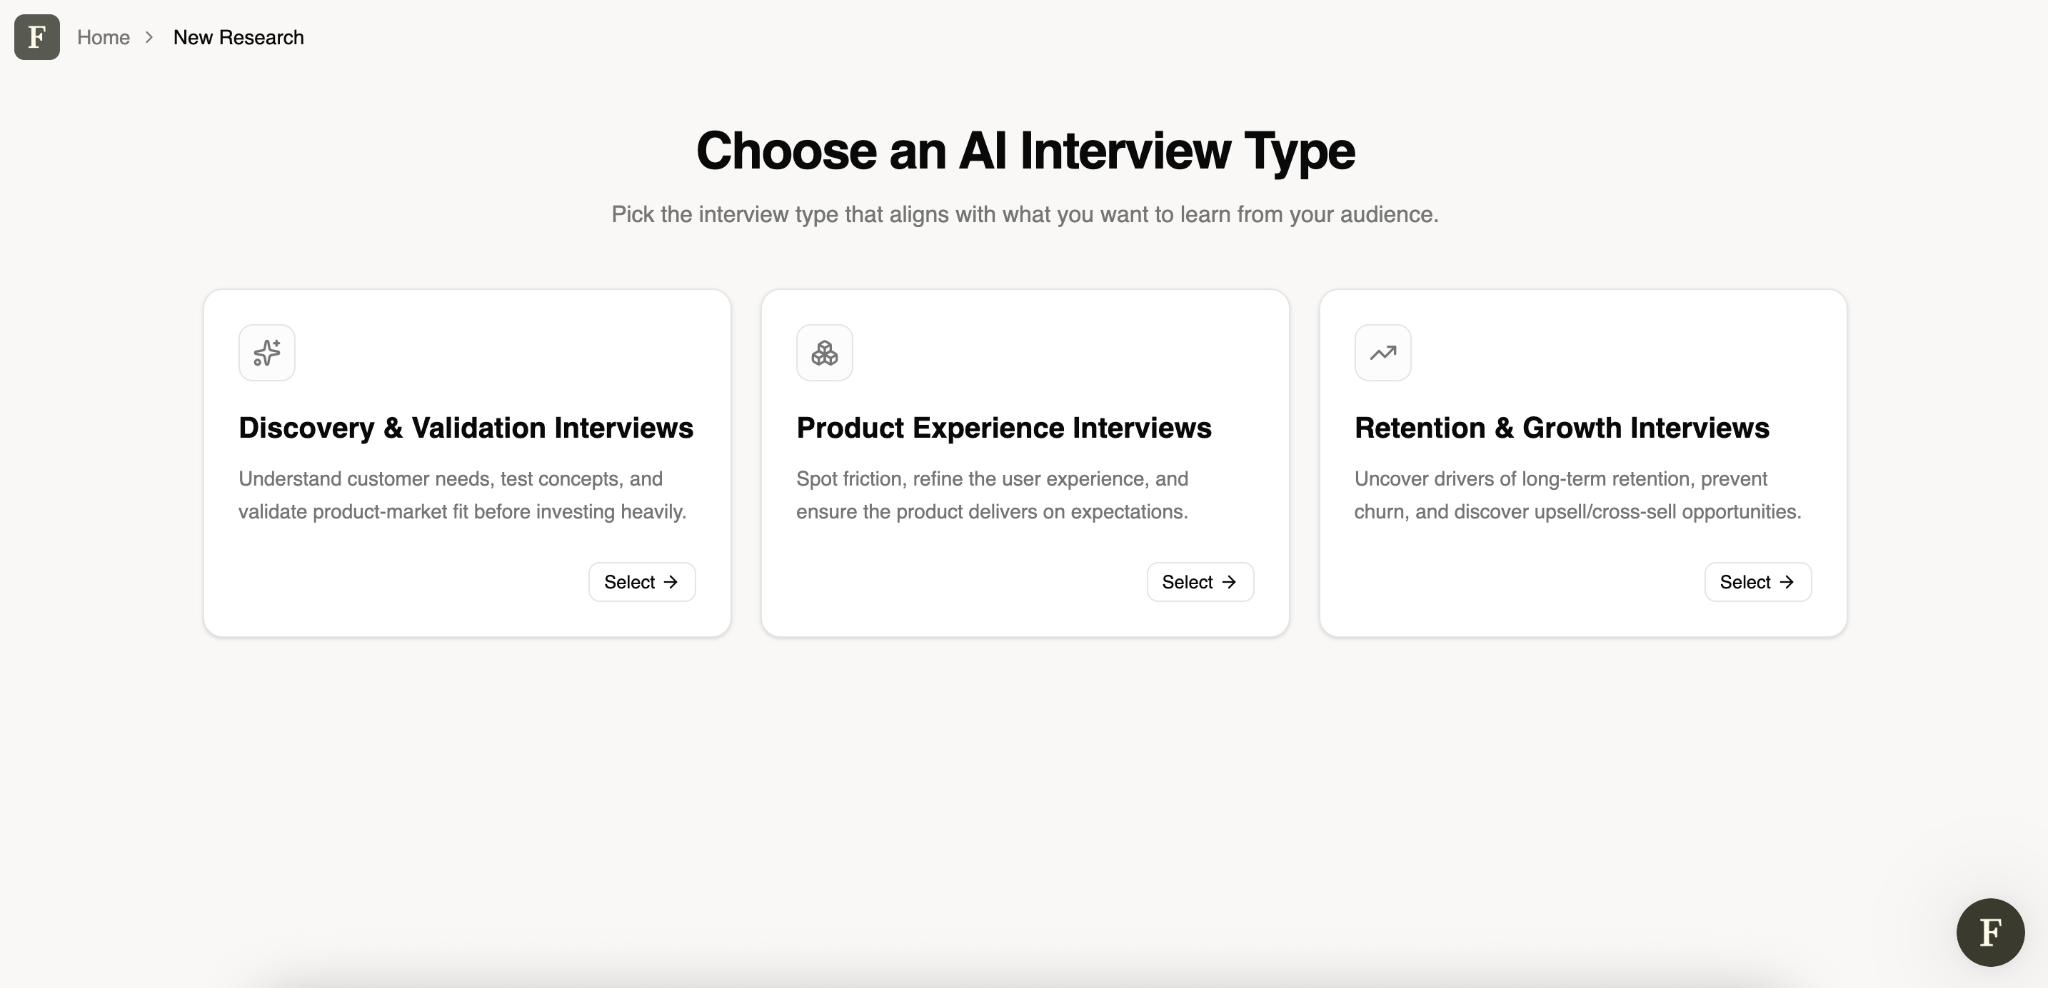Select Discovery & Validation Interviews
Viewport: 2048px width, 988px height.
coord(642,582)
